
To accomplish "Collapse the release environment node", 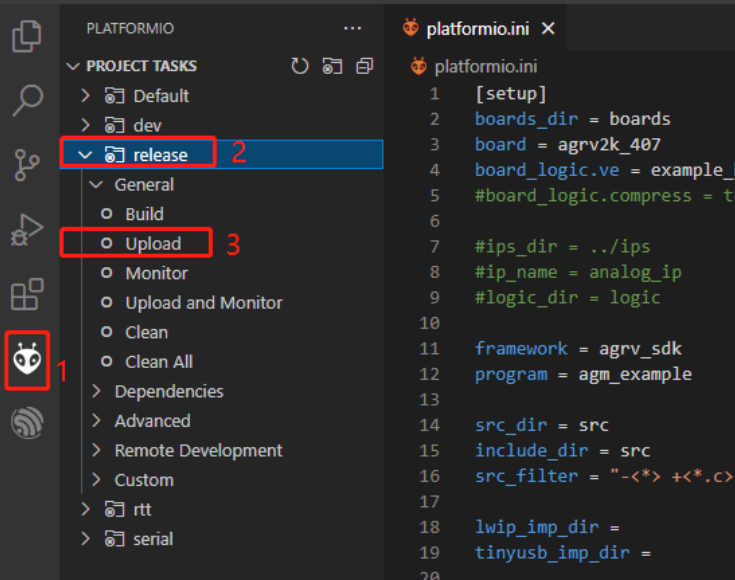I will 85,155.
